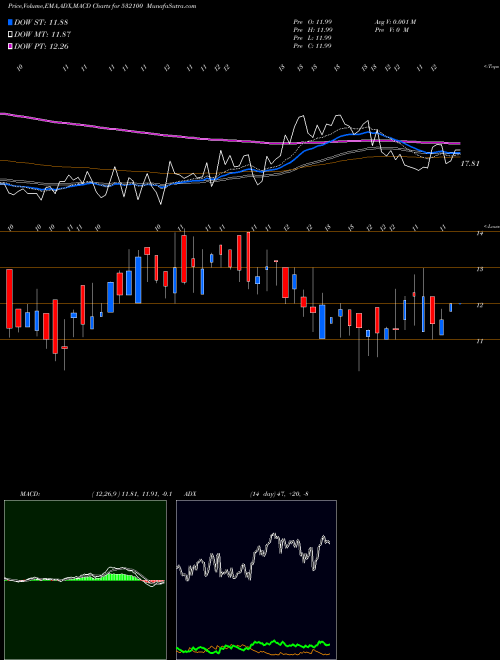Screen dimensions: 500x660
Task: Click the 14 price axis label
Action: pos(479,234)
